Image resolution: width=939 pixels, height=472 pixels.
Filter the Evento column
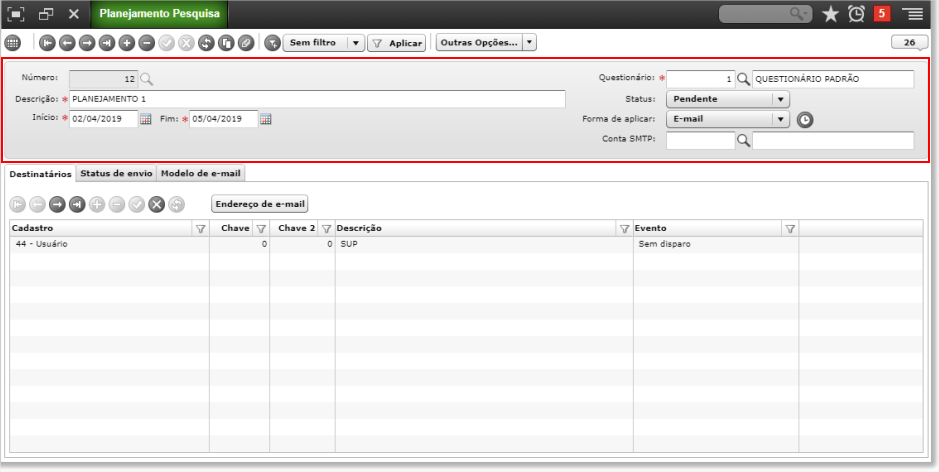[790, 229]
